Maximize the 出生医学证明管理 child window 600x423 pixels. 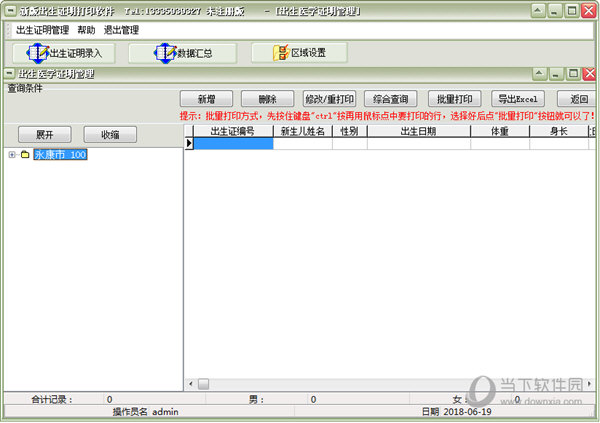pyautogui.click(x=573, y=73)
